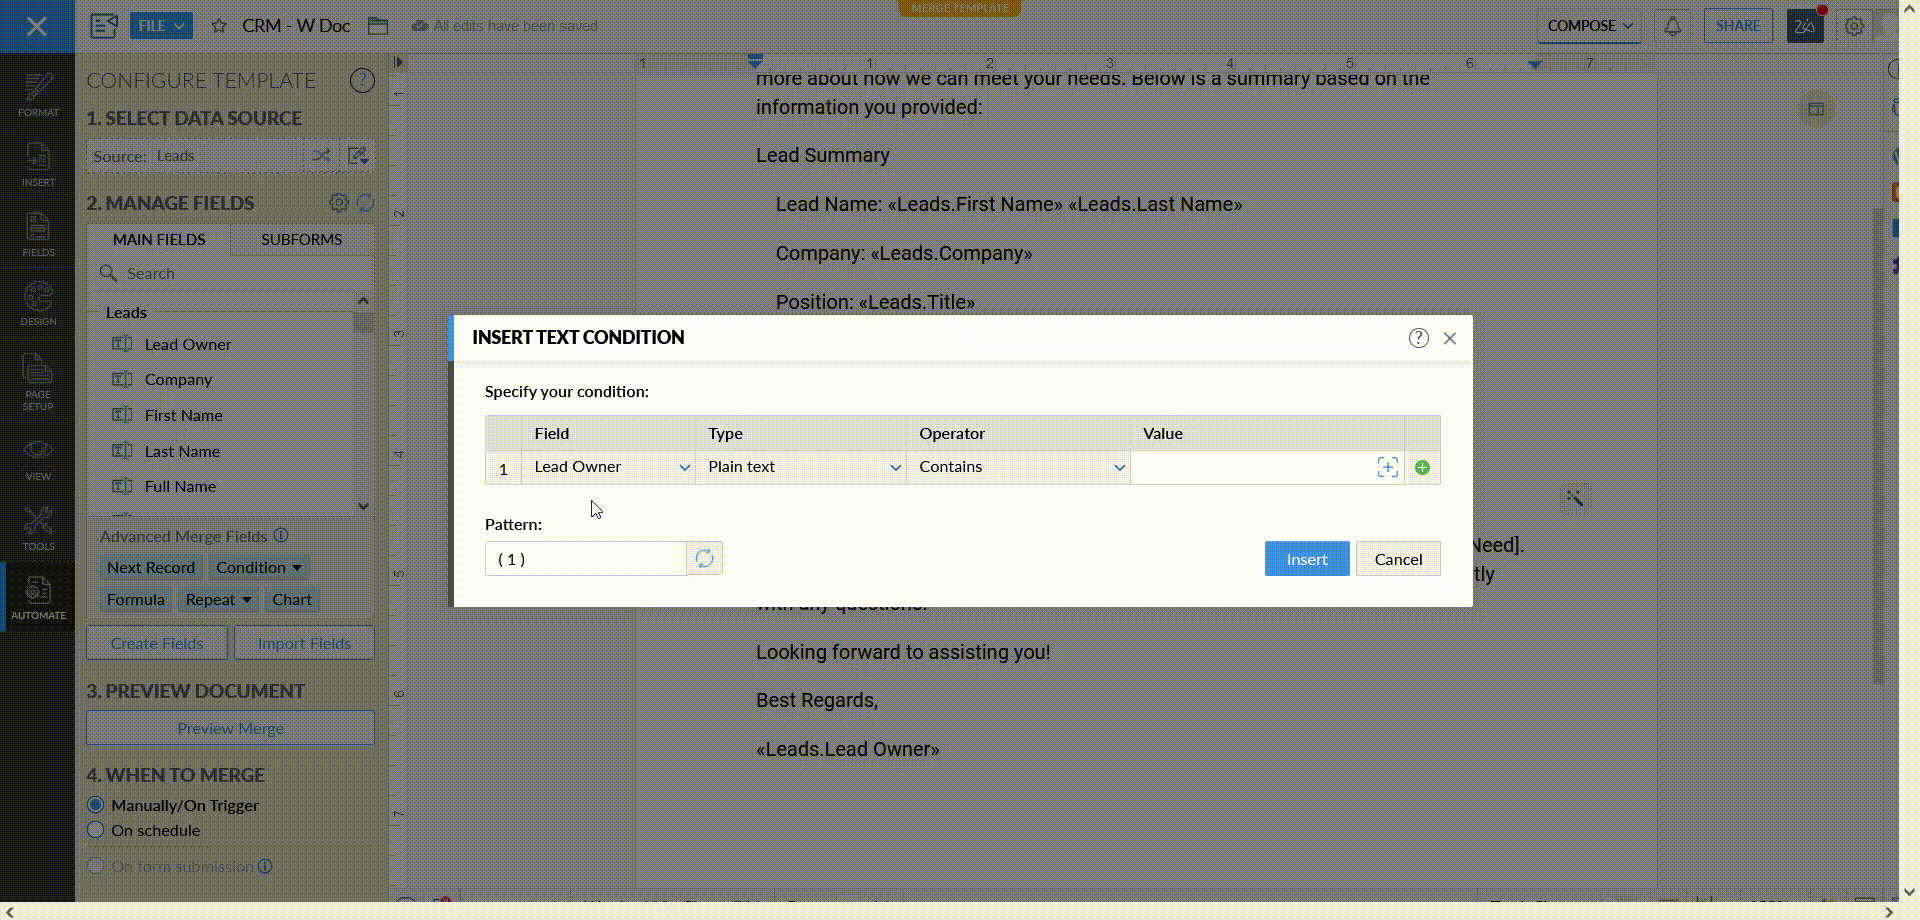Screen dimensions: 1920x920
Task: Select Manually/On Trigger merge option
Action: click(96, 805)
